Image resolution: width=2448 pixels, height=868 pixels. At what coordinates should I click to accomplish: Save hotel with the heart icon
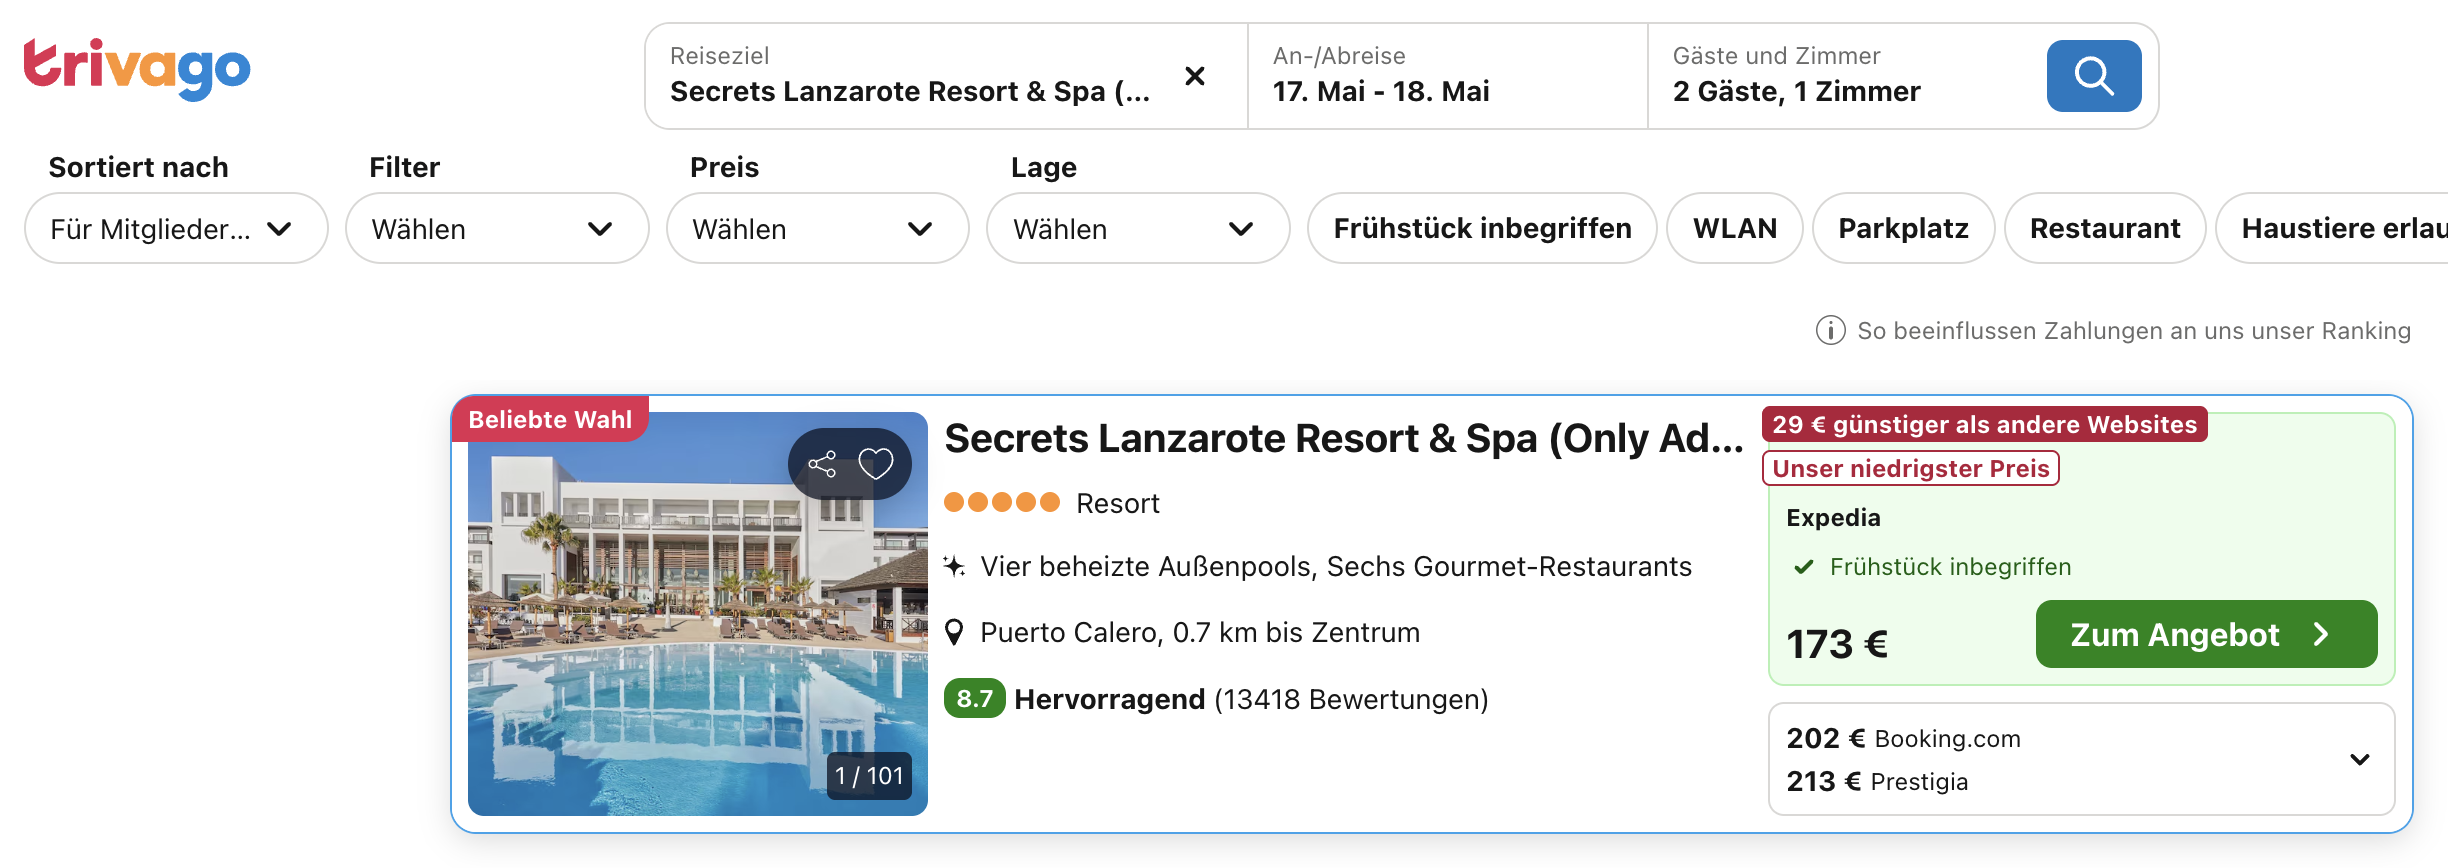(x=876, y=464)
